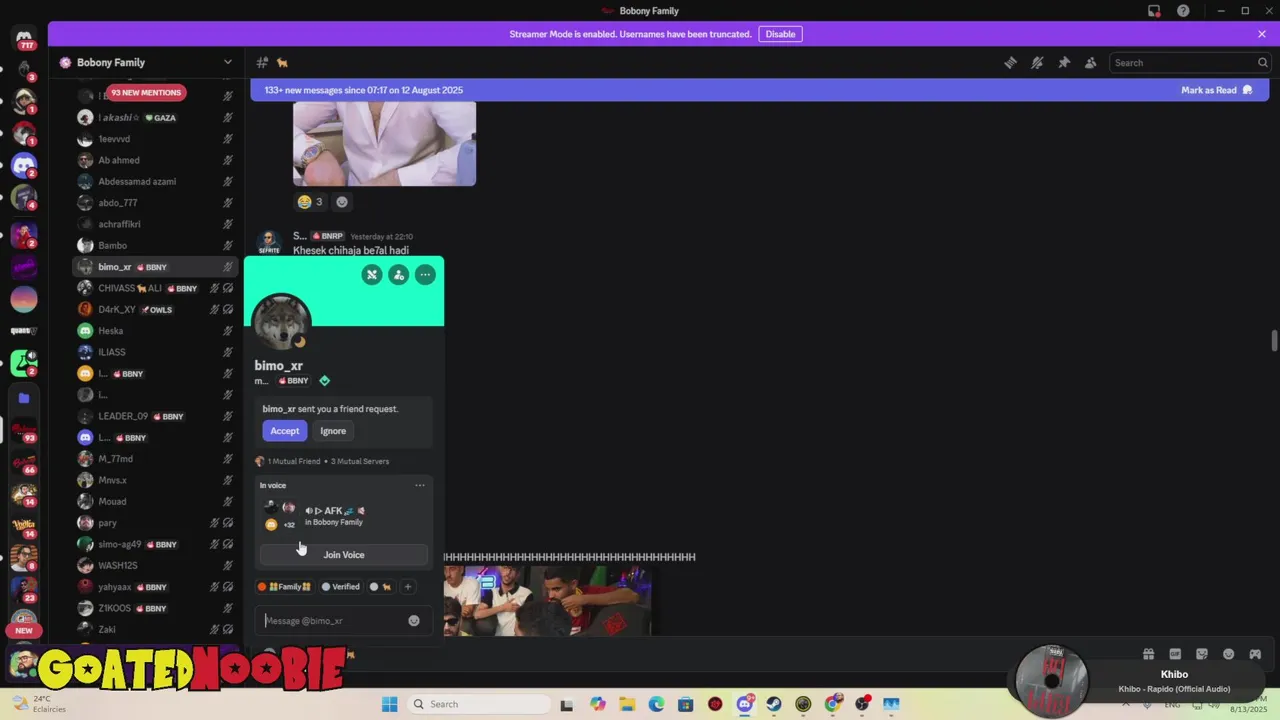Click Join Voice button
The width and height of the screenshot is (1280, 720).
tap(343, 555)
